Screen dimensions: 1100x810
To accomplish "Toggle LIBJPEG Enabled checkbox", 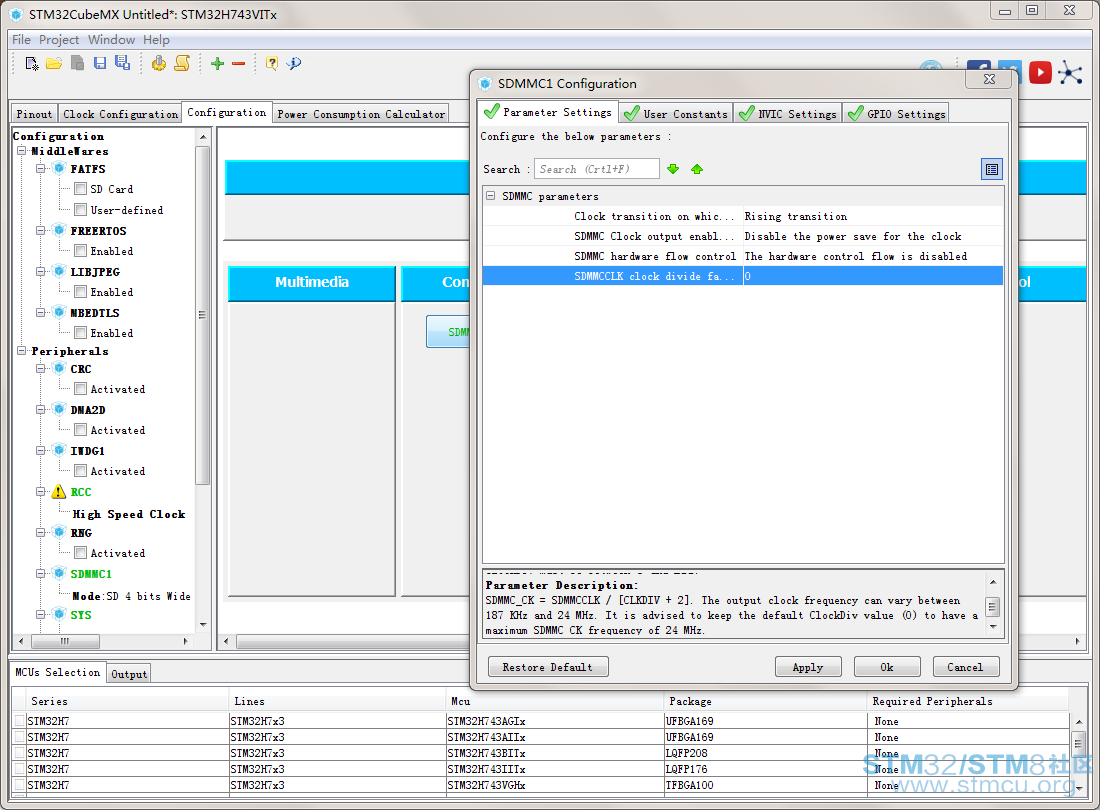I will pos(81,292).
